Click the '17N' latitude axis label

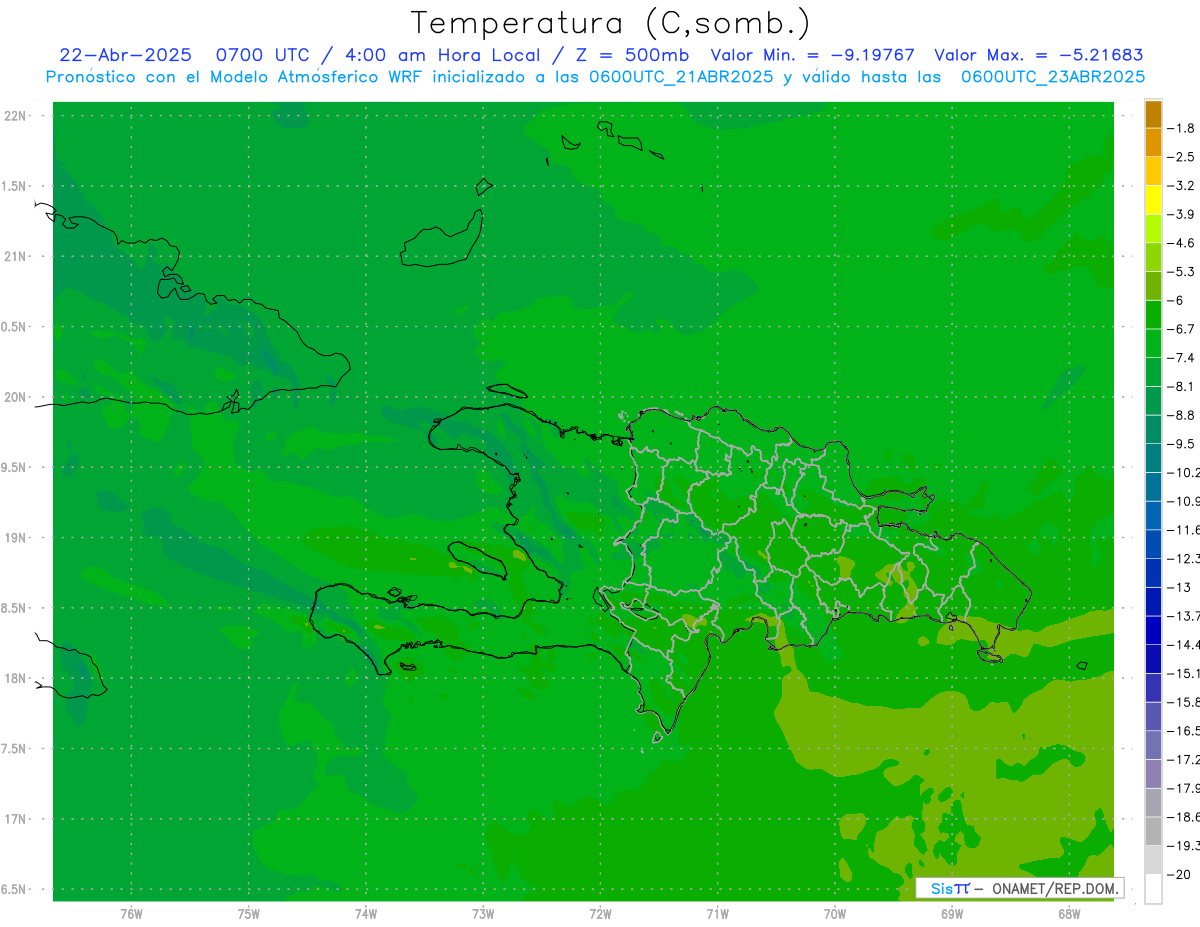click(x=16, y=819)
